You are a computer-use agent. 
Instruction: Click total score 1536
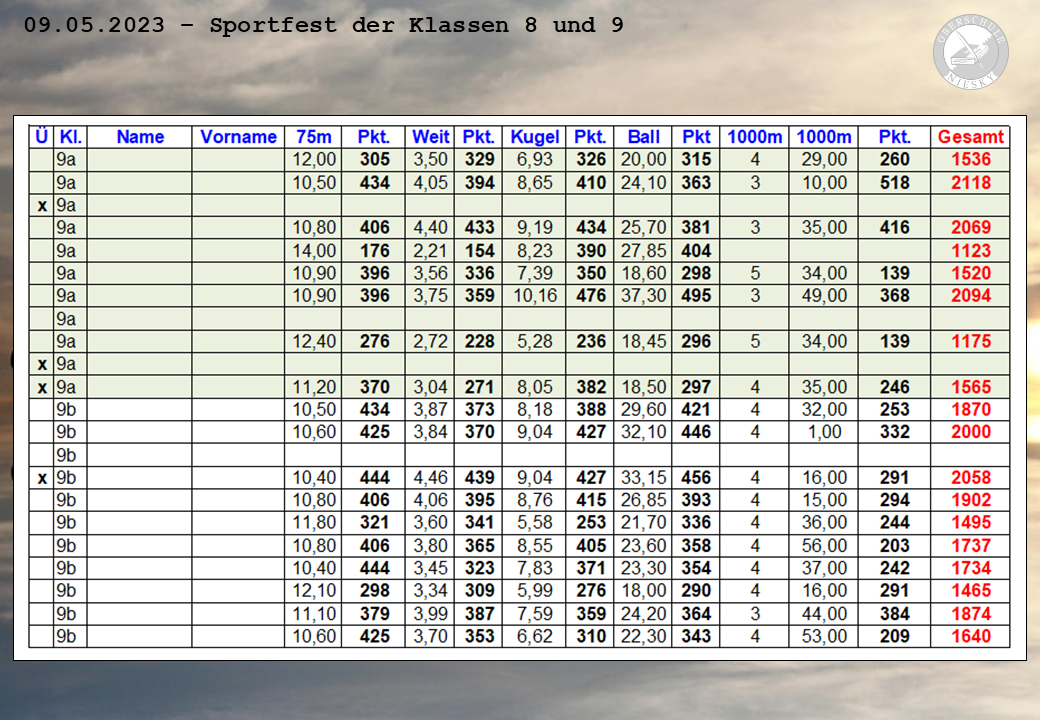coord(970,159)
